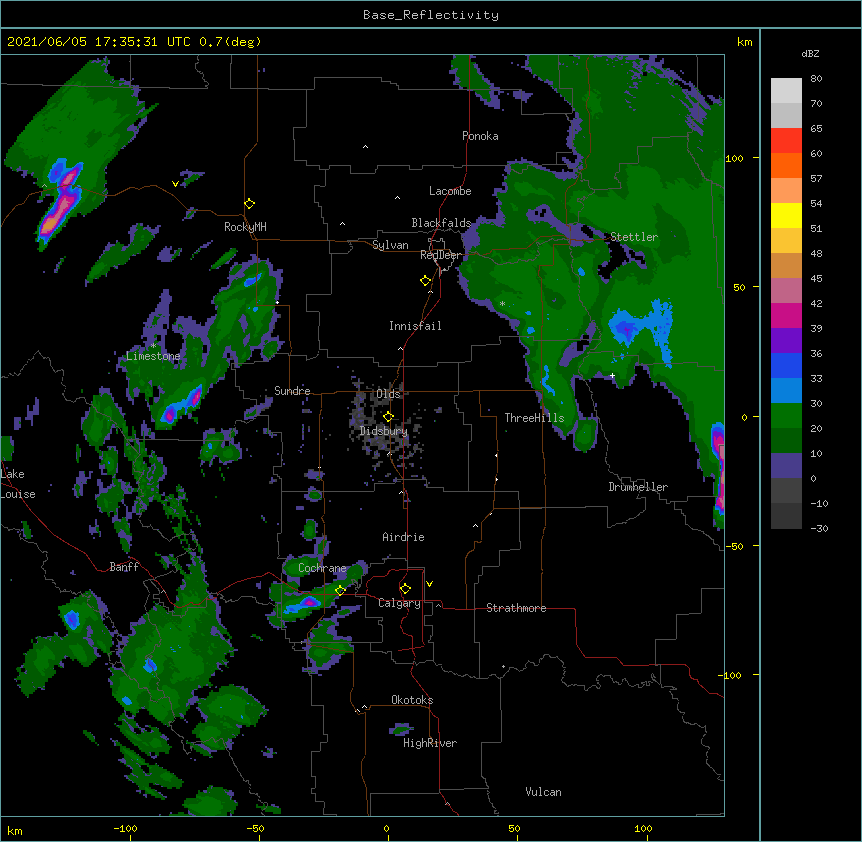Select the yellow diamond marker below Cochrane
The image size is (862, 842).
pos(340,591)
